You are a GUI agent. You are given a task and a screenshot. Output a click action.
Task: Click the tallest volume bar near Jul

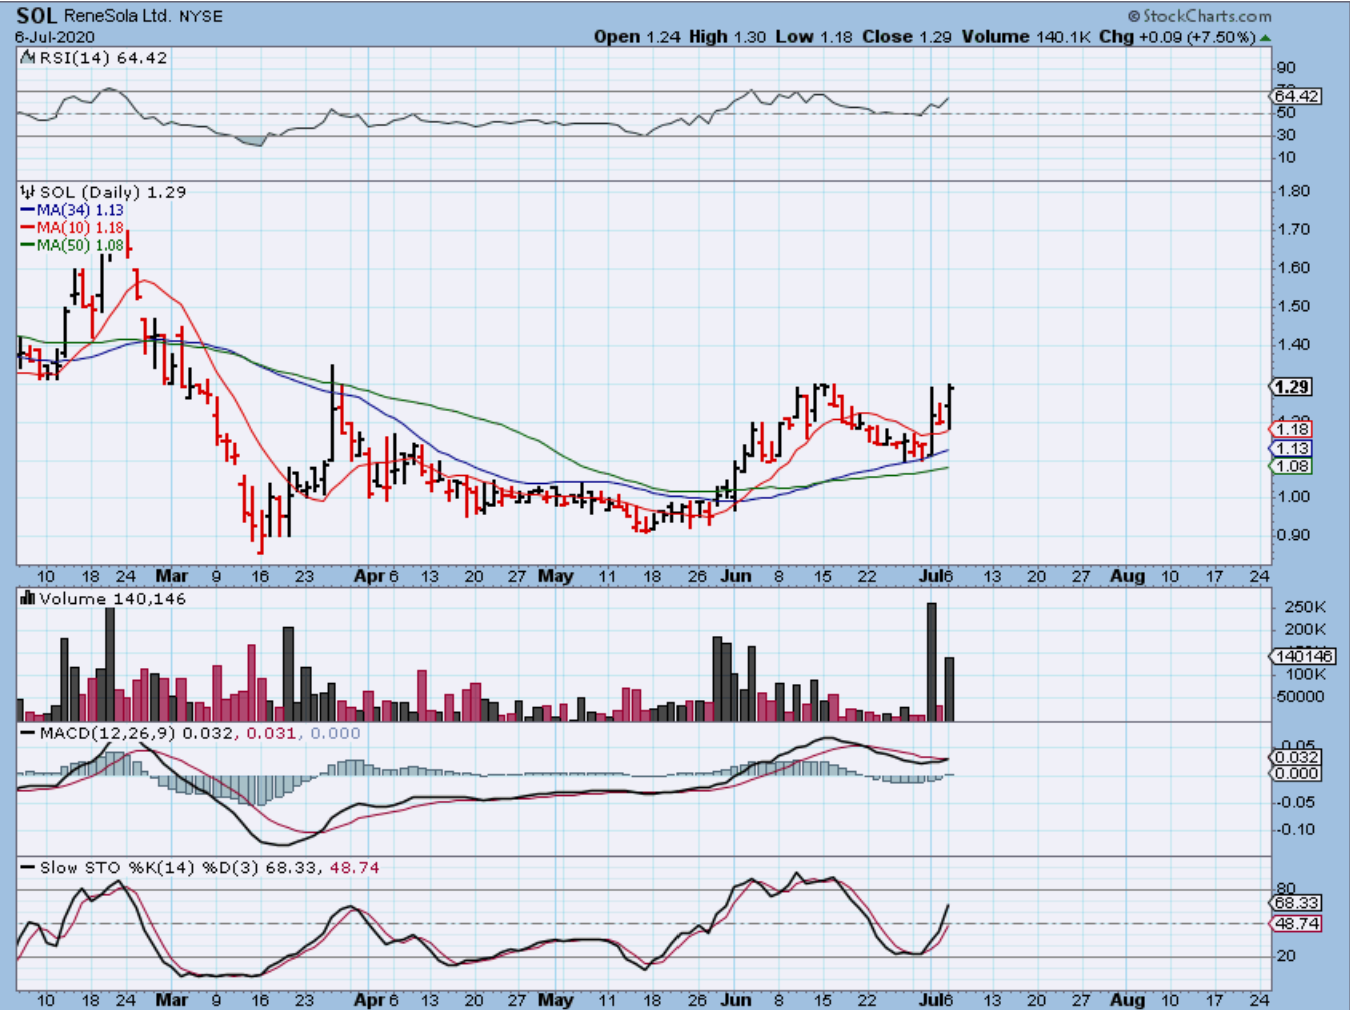pos(932,661)
